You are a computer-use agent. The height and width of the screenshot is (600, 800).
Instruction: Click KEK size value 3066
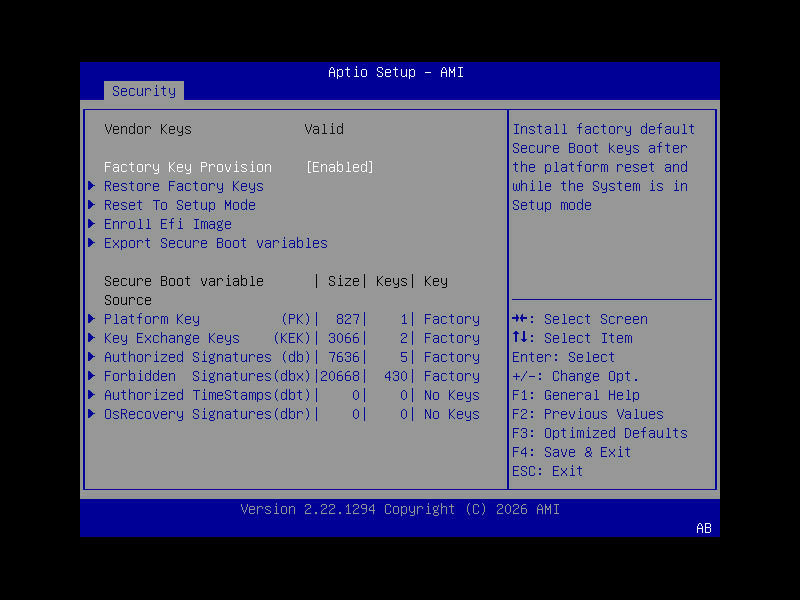344,338
